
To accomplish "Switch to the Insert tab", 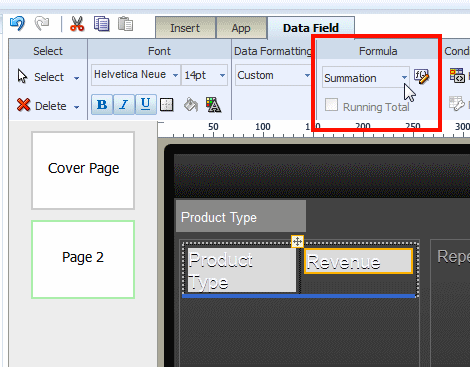I will coord(185,28).
